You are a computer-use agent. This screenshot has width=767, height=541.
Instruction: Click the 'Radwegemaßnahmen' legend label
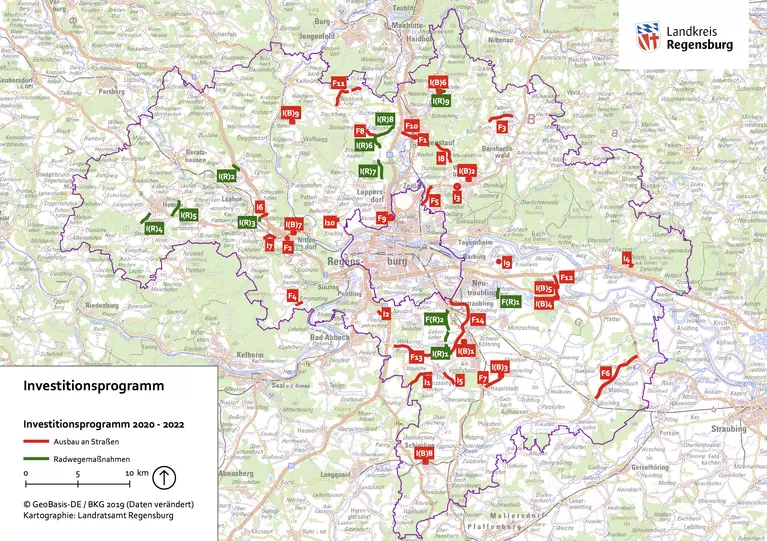[x=92, y=459]
